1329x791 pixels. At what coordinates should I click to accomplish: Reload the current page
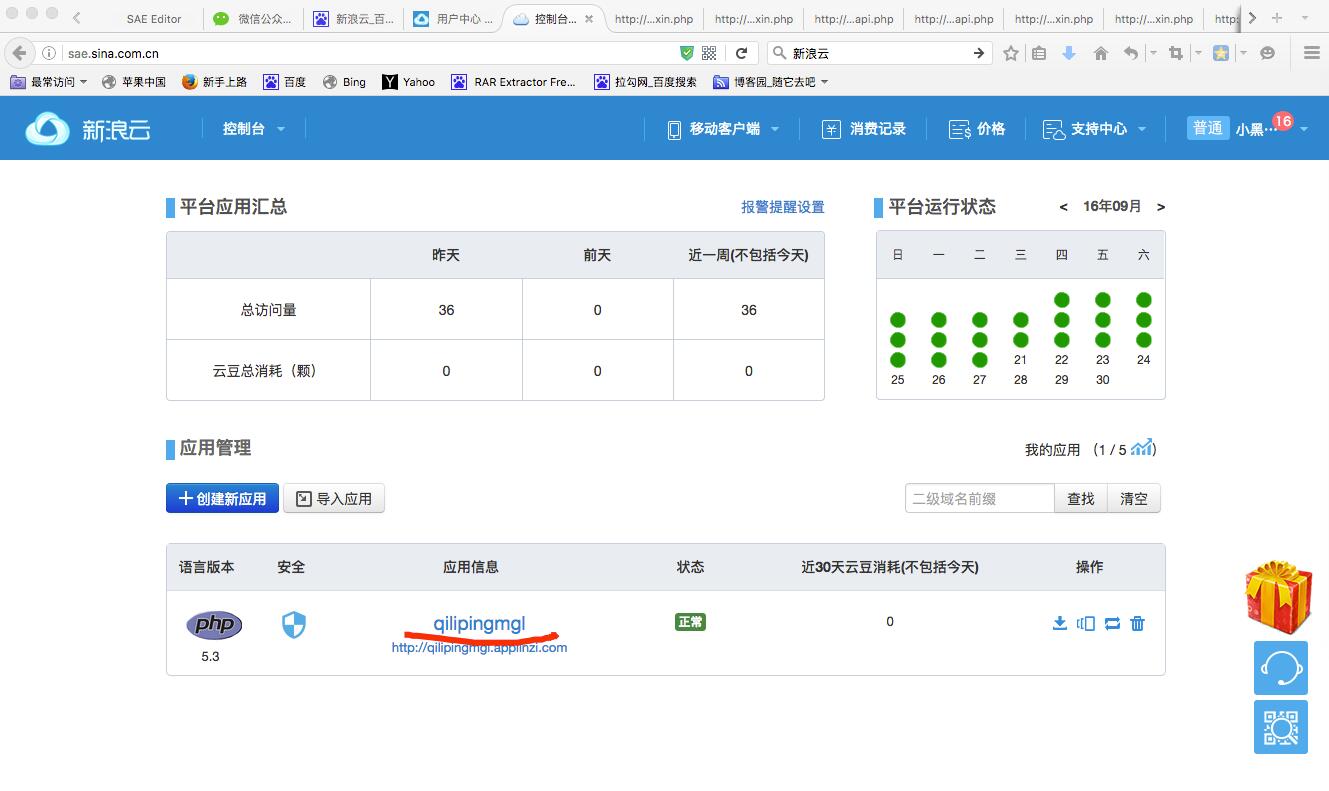click(741, 53)
